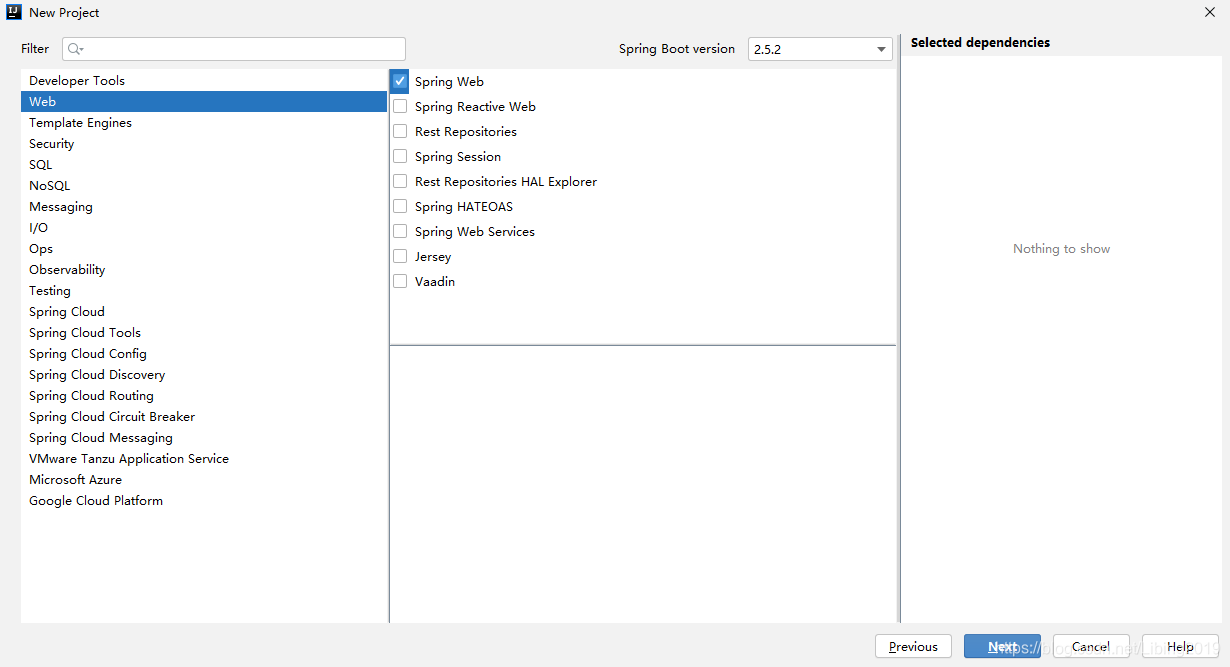Click the Previous button
Viewport: 1230px width, 667px height.
(913, 646)
